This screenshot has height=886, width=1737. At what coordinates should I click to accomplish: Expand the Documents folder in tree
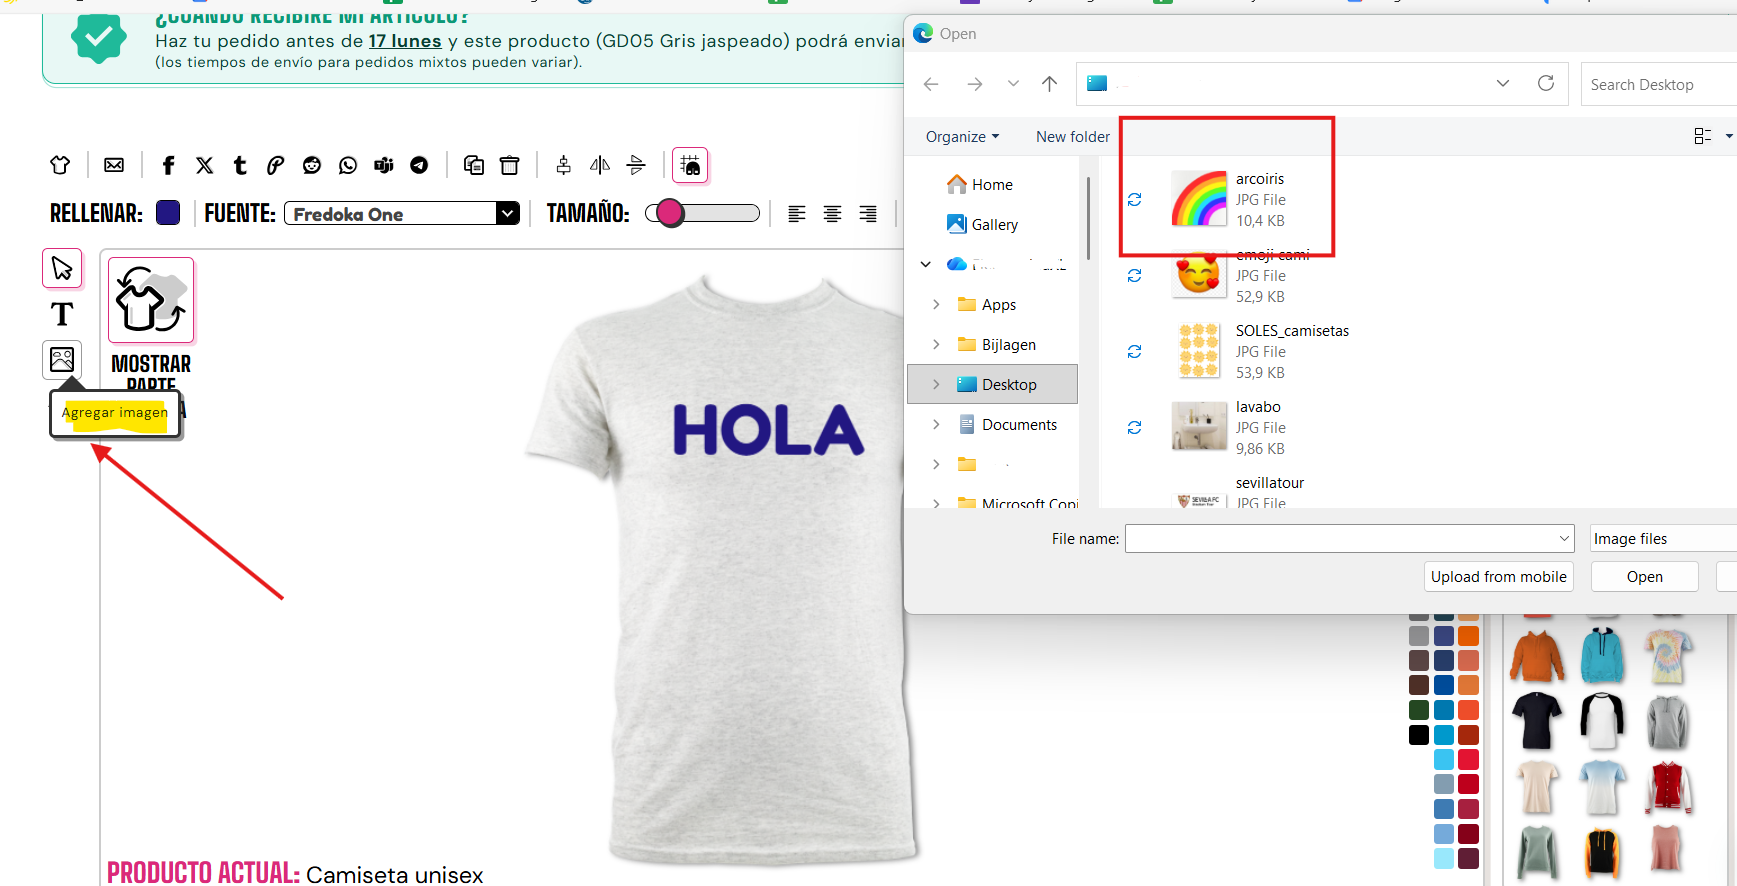[x=936, y=424]
